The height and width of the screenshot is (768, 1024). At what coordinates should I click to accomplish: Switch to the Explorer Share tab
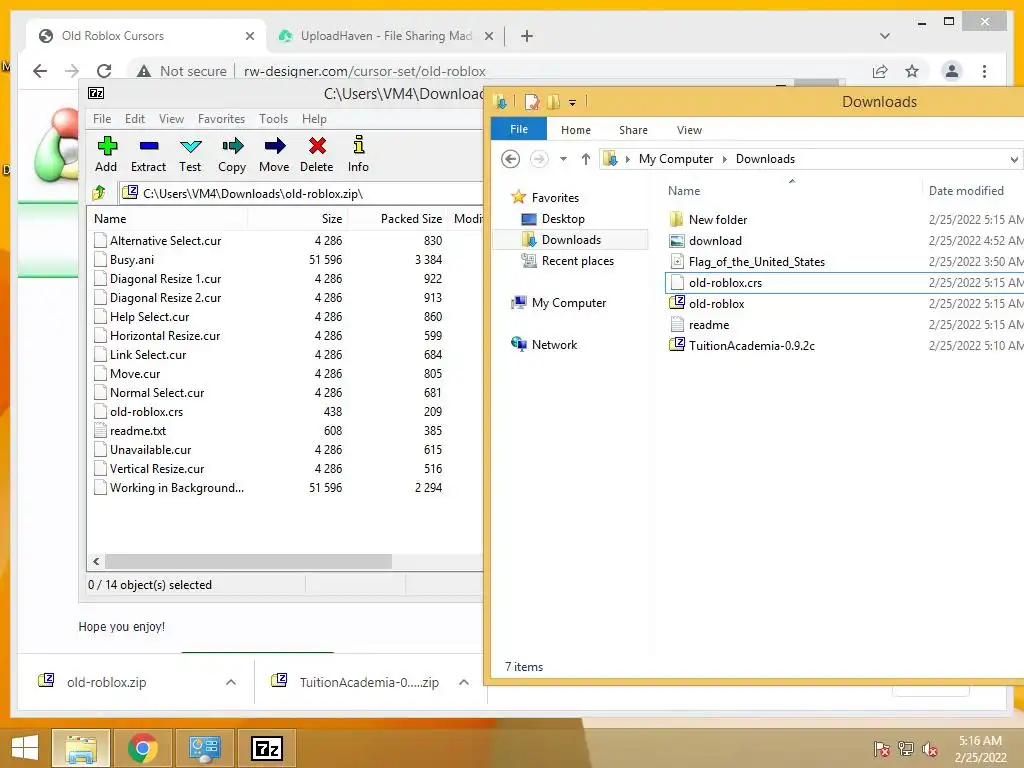click(x=633, y=130)
